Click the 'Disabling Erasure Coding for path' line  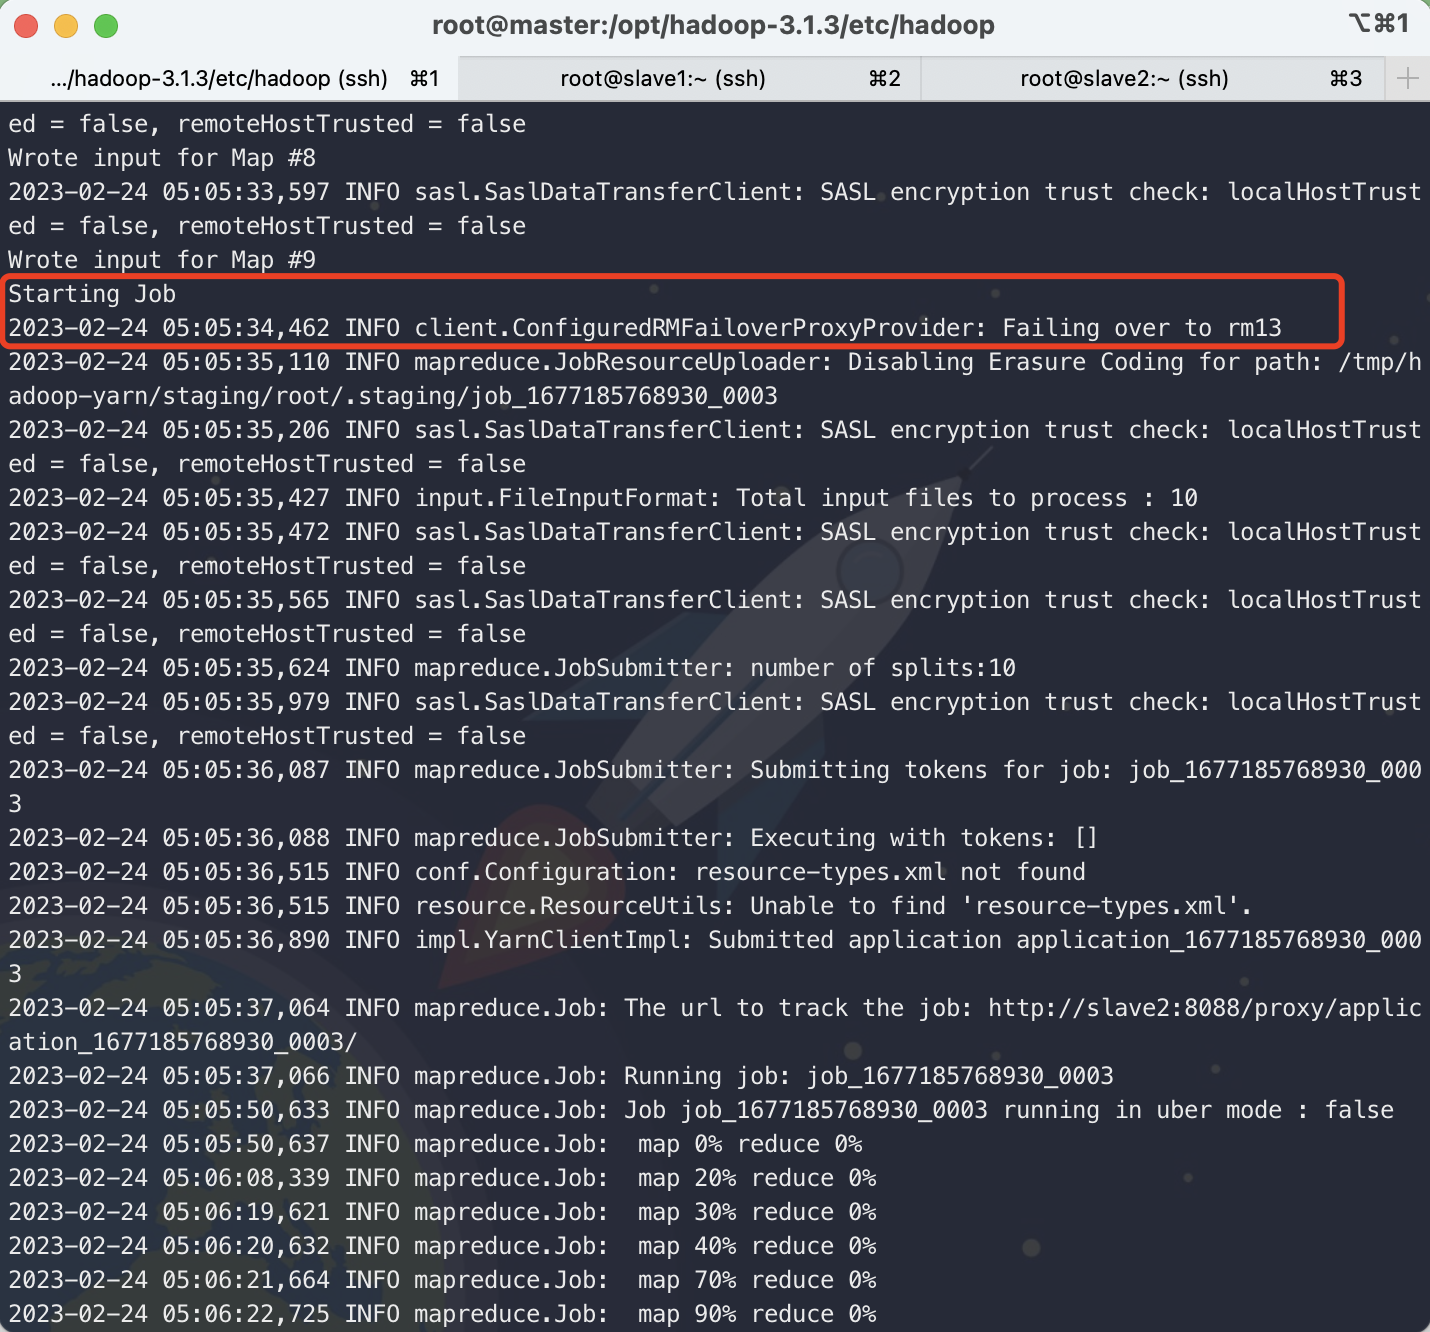pyautogui.click(x=715, y=362)
